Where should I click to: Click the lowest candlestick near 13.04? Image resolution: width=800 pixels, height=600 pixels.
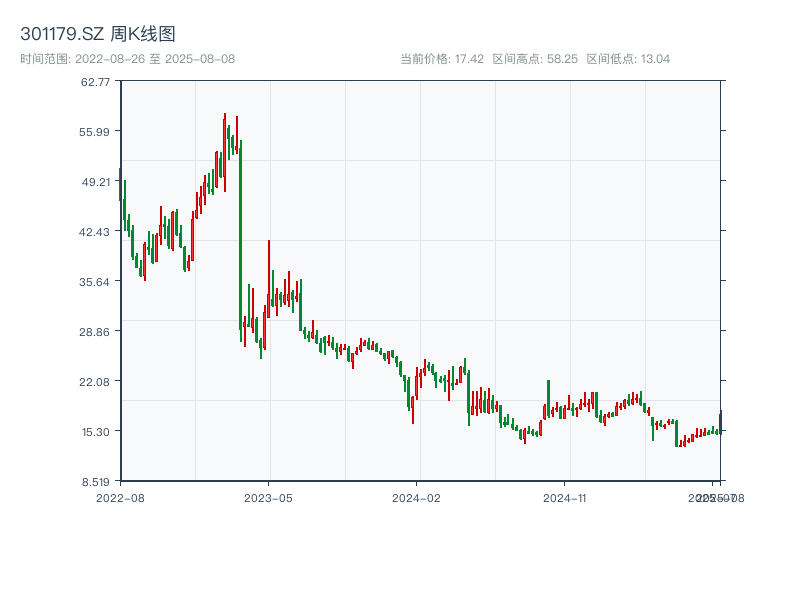point(676,440)
